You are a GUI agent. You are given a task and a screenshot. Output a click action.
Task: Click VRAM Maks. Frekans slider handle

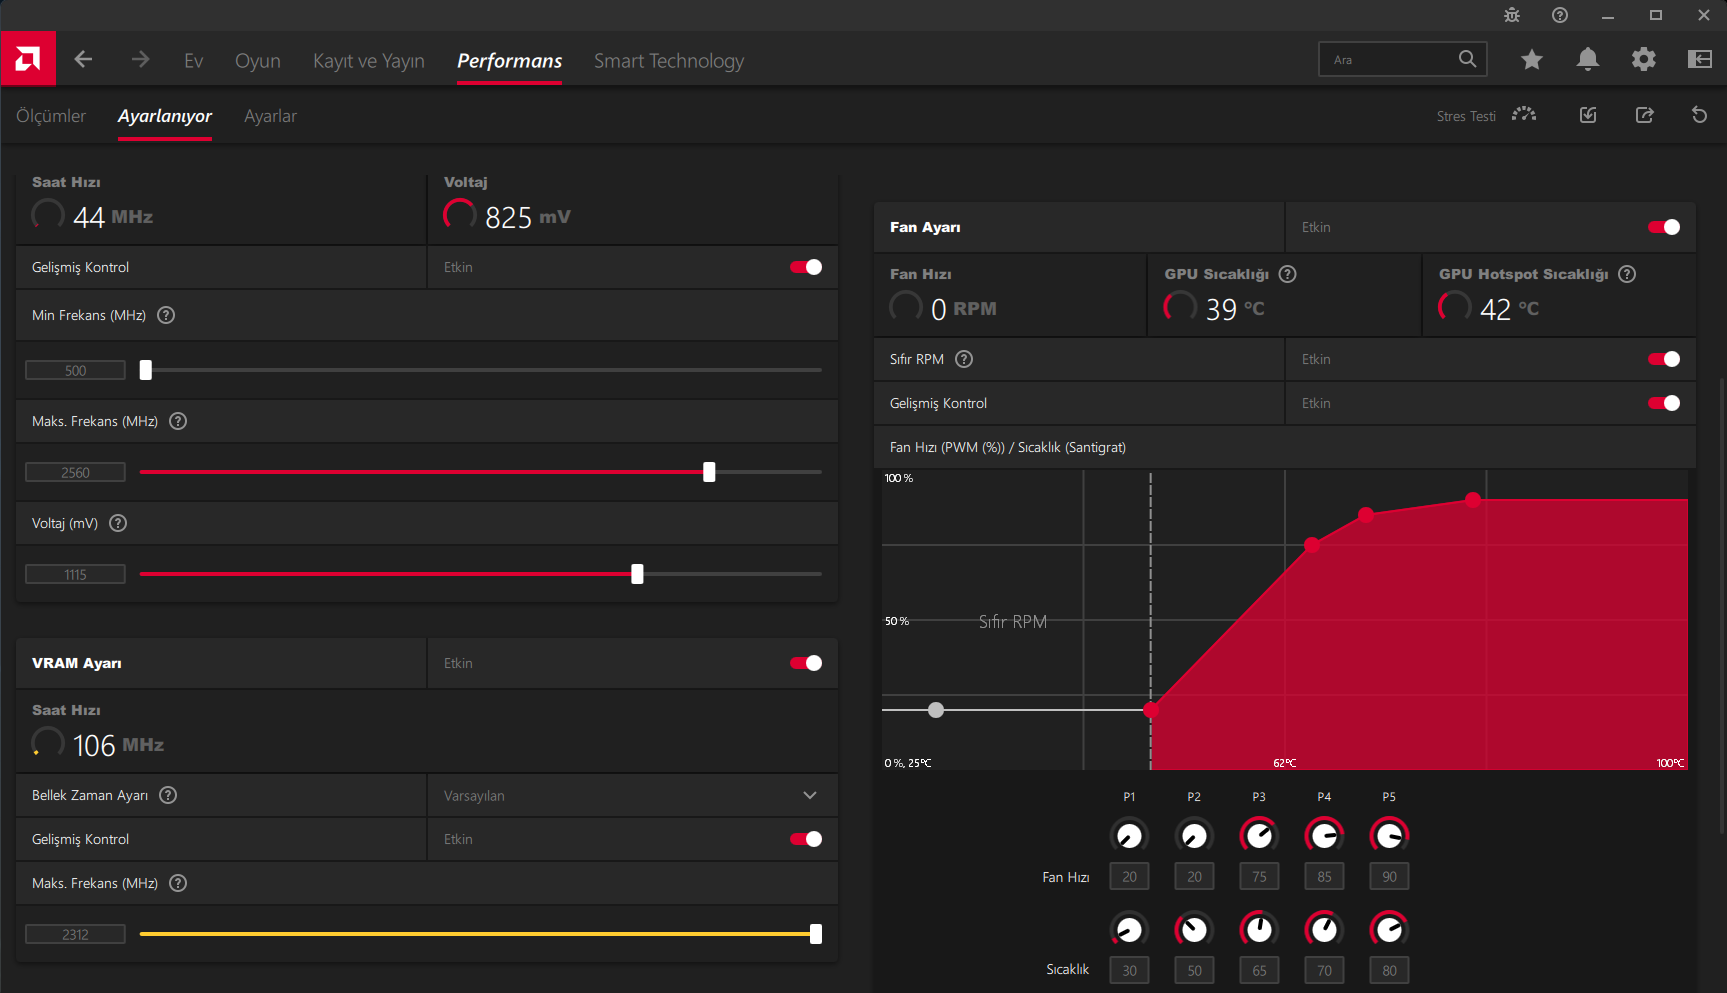click(x=816, y=934)
